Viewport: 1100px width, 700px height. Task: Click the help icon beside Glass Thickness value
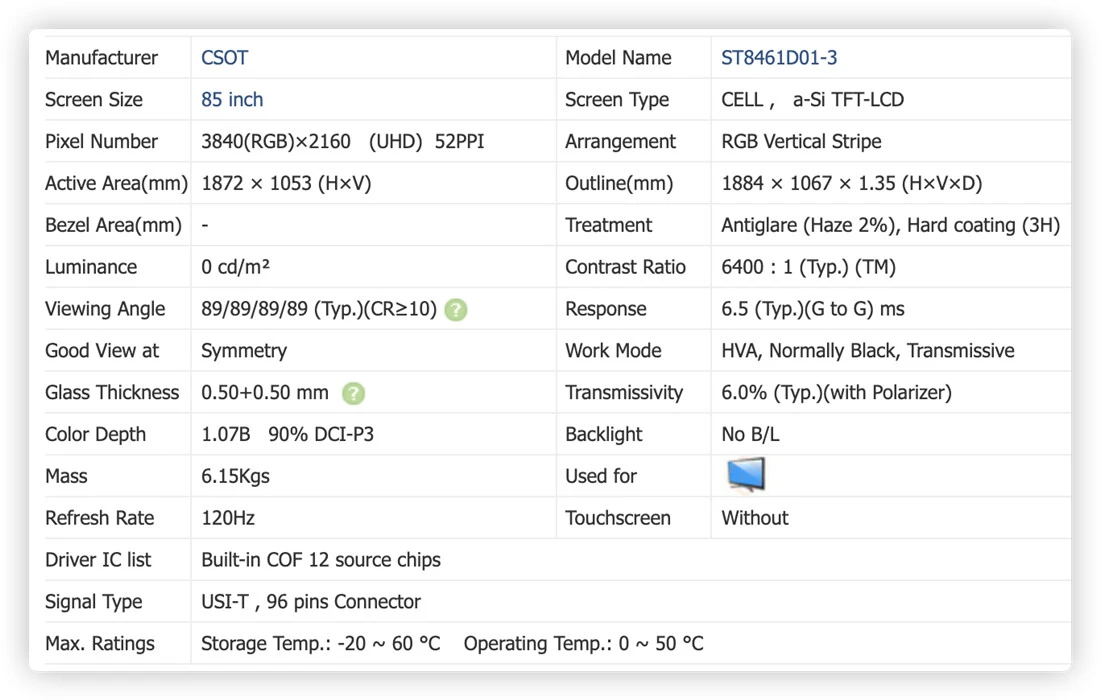click(x=354, y=393)
